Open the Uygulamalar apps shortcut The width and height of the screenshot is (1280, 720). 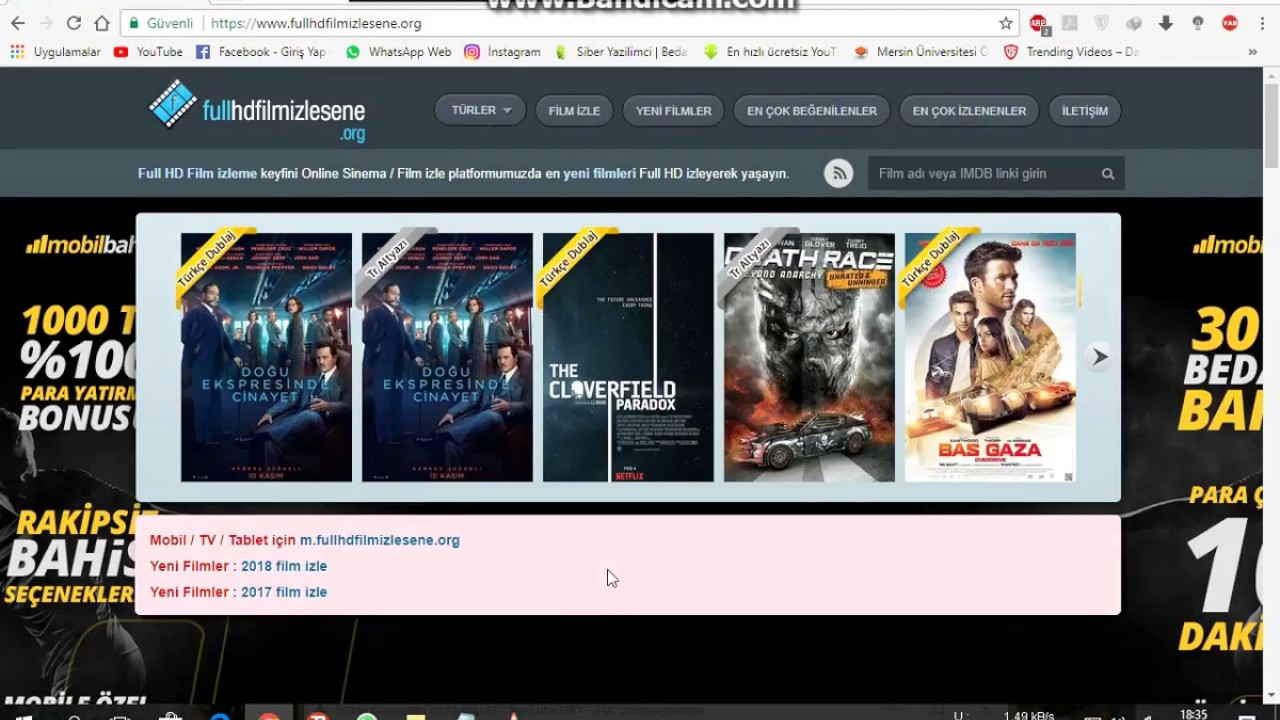coord(56,52)
